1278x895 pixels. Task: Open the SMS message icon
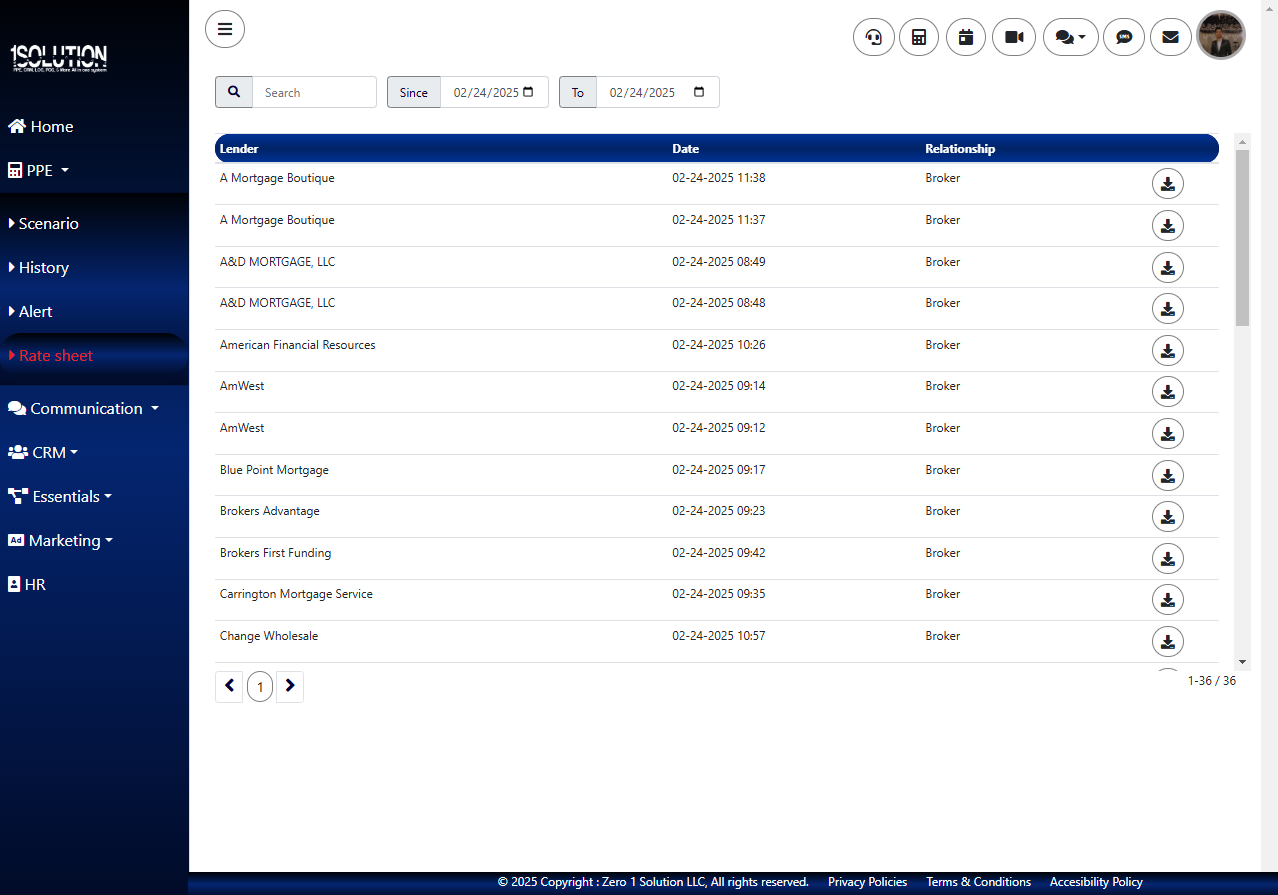point(1124,38)
